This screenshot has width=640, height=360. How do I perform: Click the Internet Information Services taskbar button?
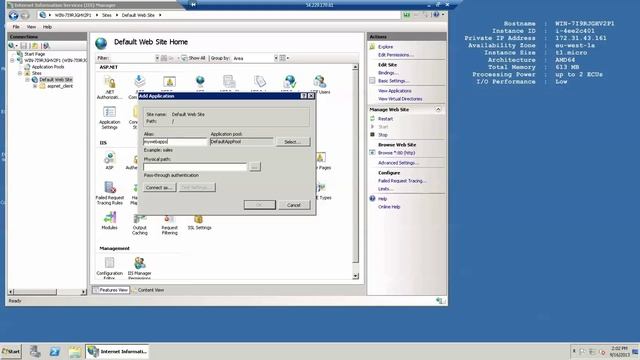[117, 351]
